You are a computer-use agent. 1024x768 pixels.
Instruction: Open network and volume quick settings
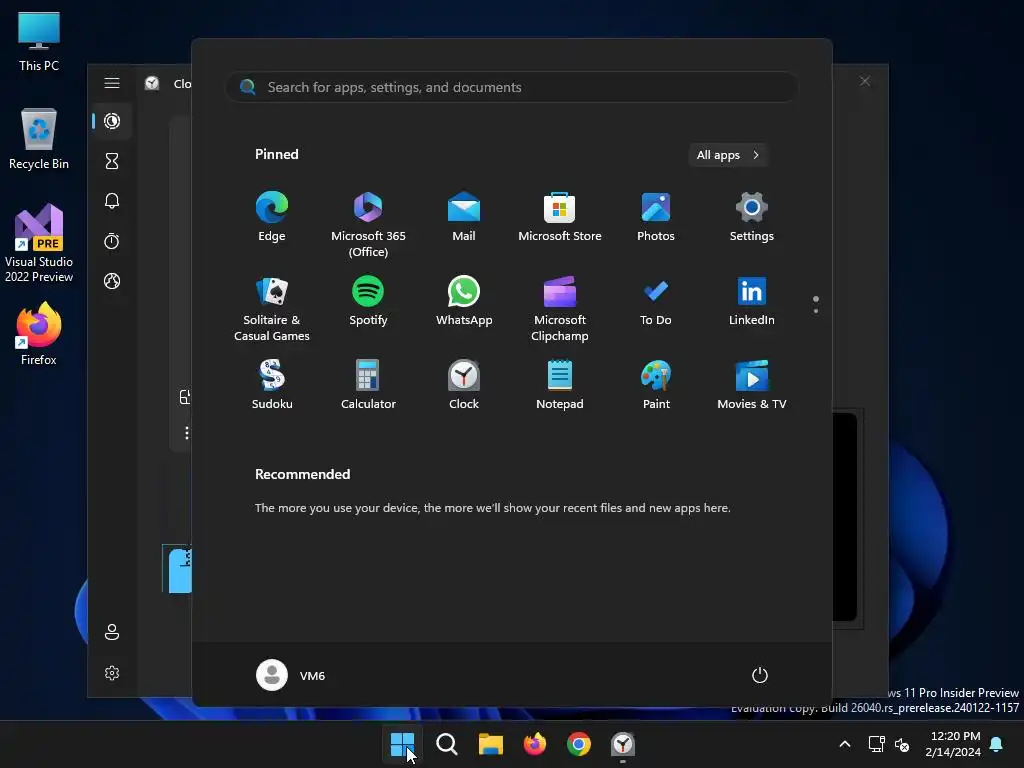pyautogui.click(x=889, y=744)
